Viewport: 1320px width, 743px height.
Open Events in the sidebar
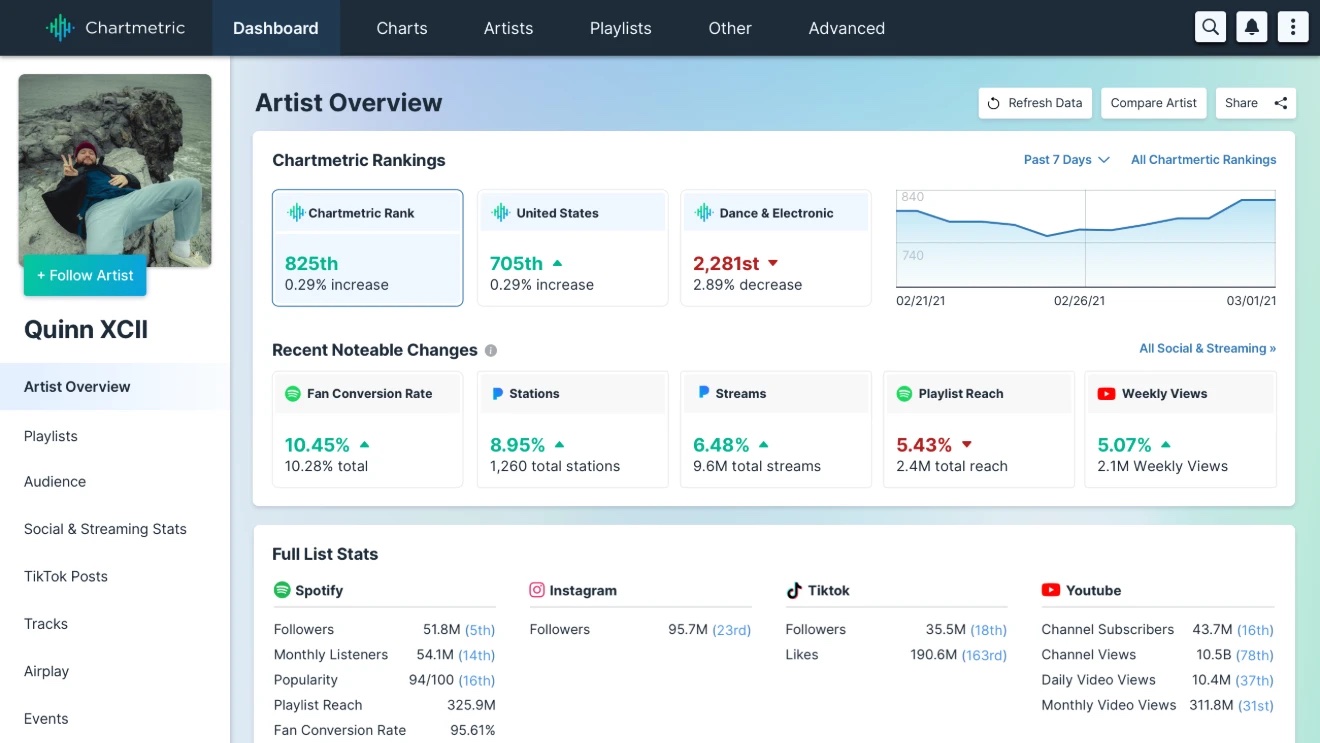(x=46, y=719)
